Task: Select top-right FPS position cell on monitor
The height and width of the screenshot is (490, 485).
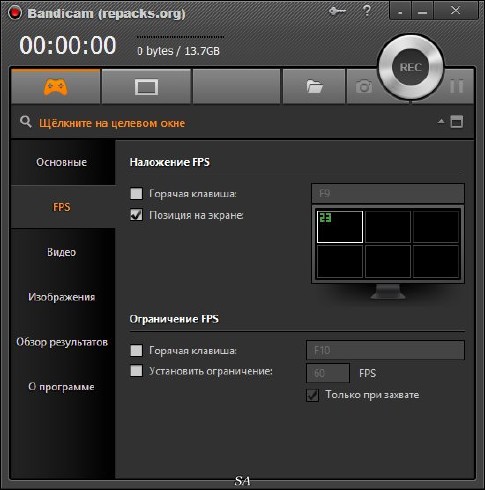Action: tap(436, 227)
